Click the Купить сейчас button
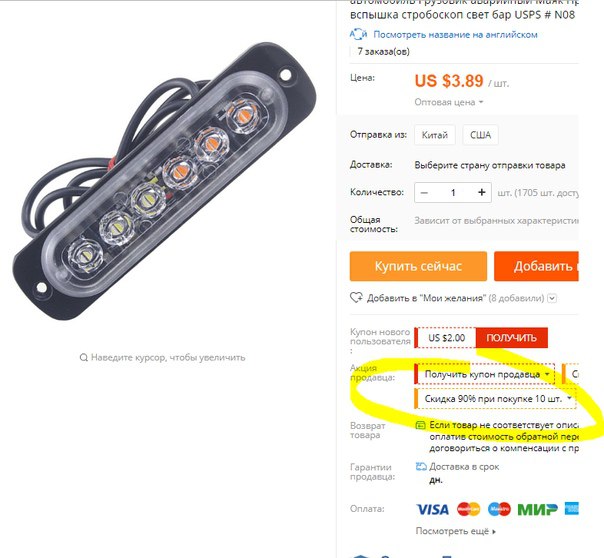Image resolution: width=604 pixels, height=558 pixels. pos(418,266)
